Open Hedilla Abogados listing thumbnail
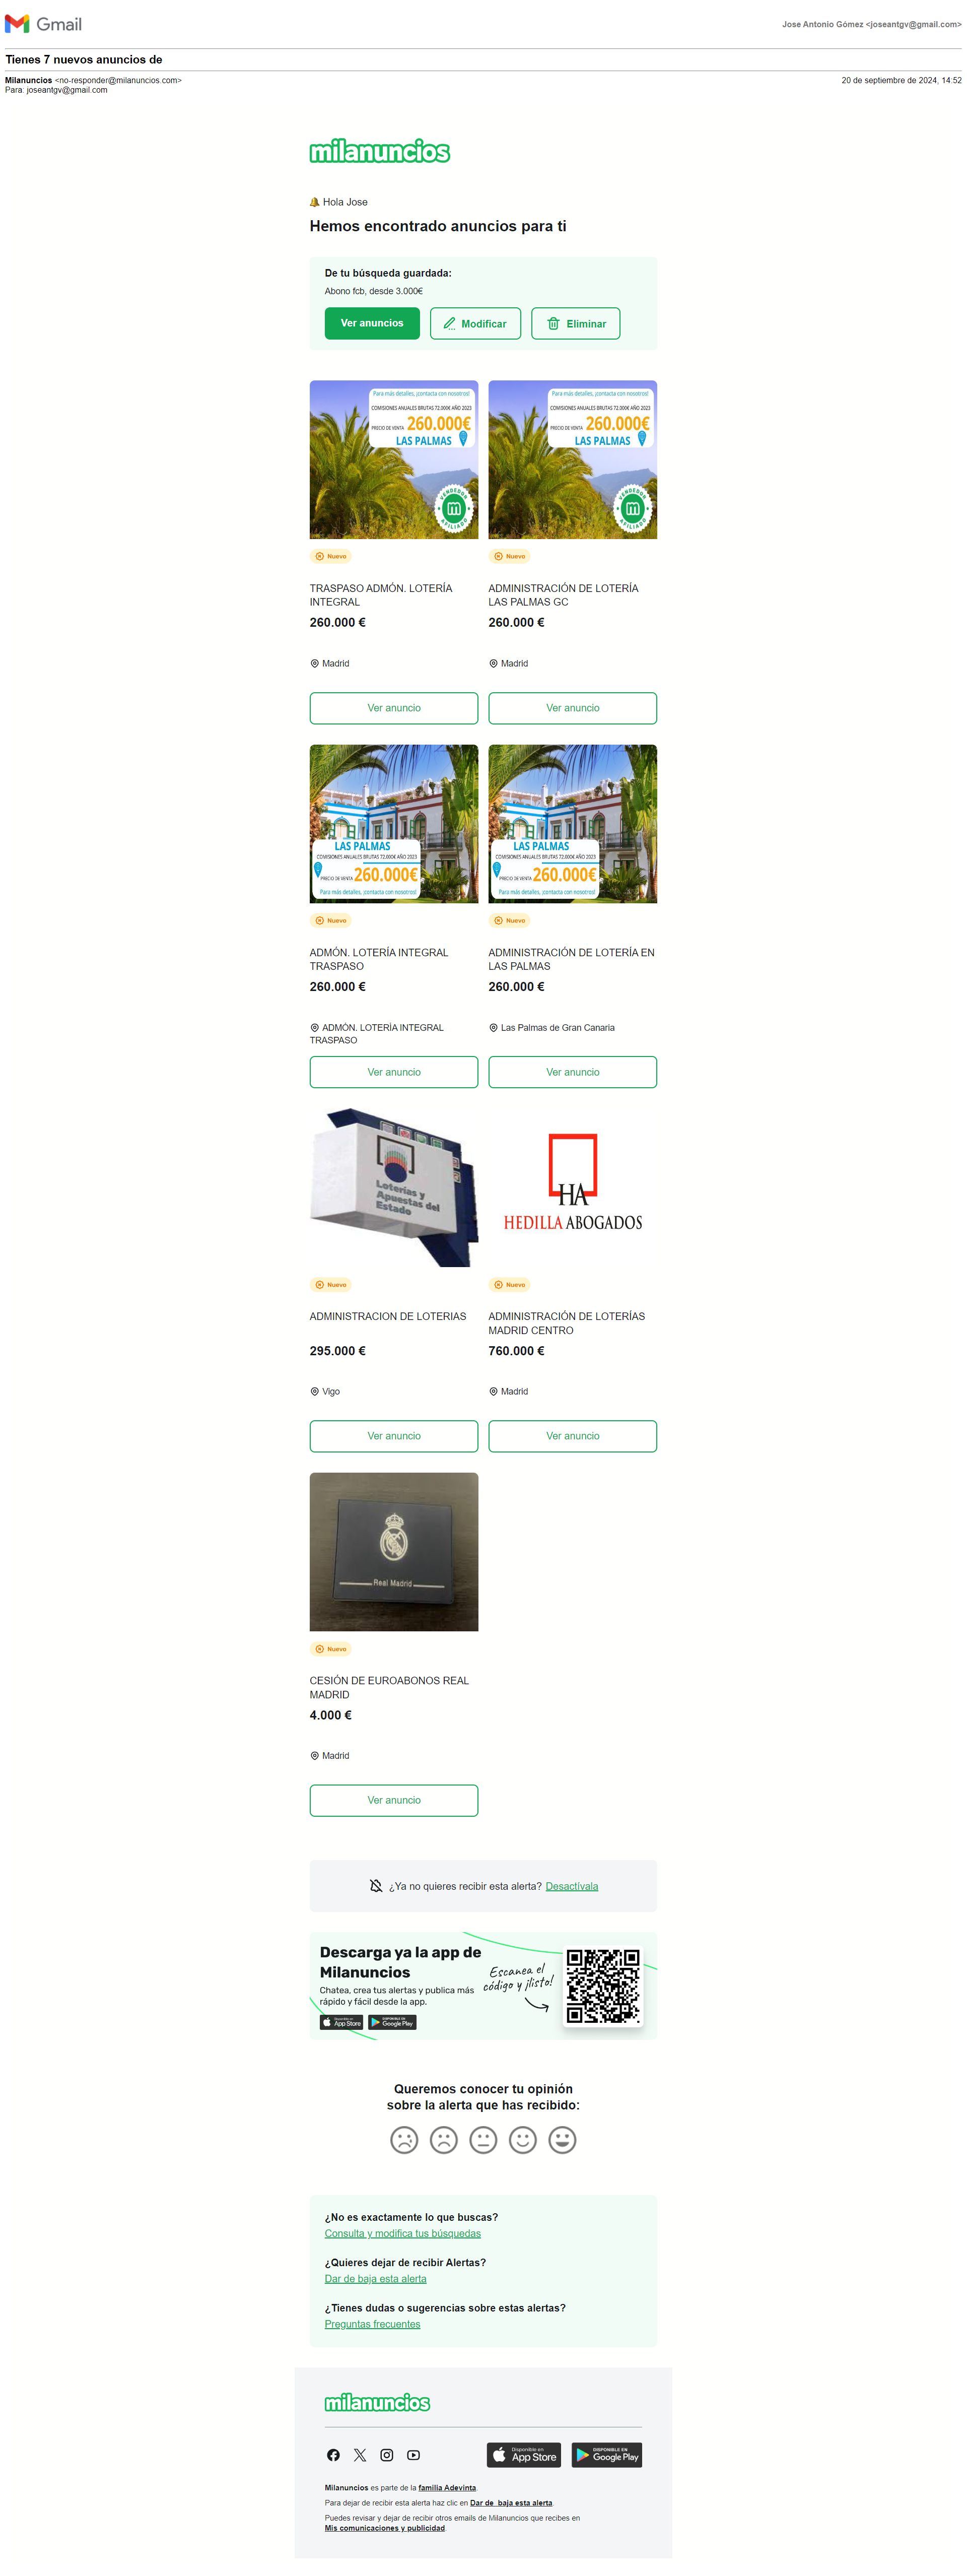 [x=573, y=1187]
